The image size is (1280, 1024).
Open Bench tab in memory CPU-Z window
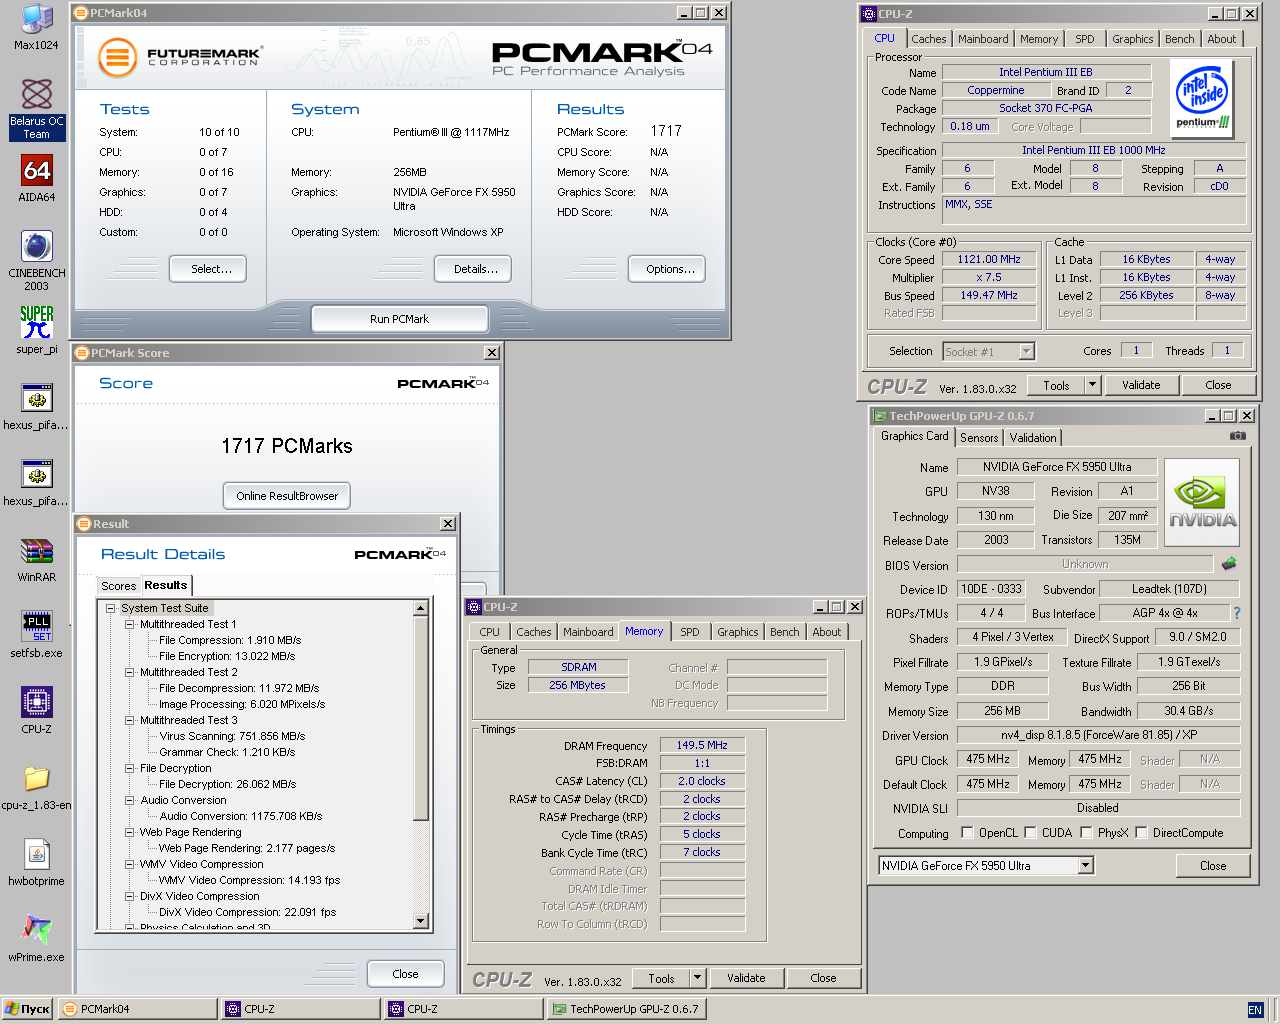pos(784,632)
